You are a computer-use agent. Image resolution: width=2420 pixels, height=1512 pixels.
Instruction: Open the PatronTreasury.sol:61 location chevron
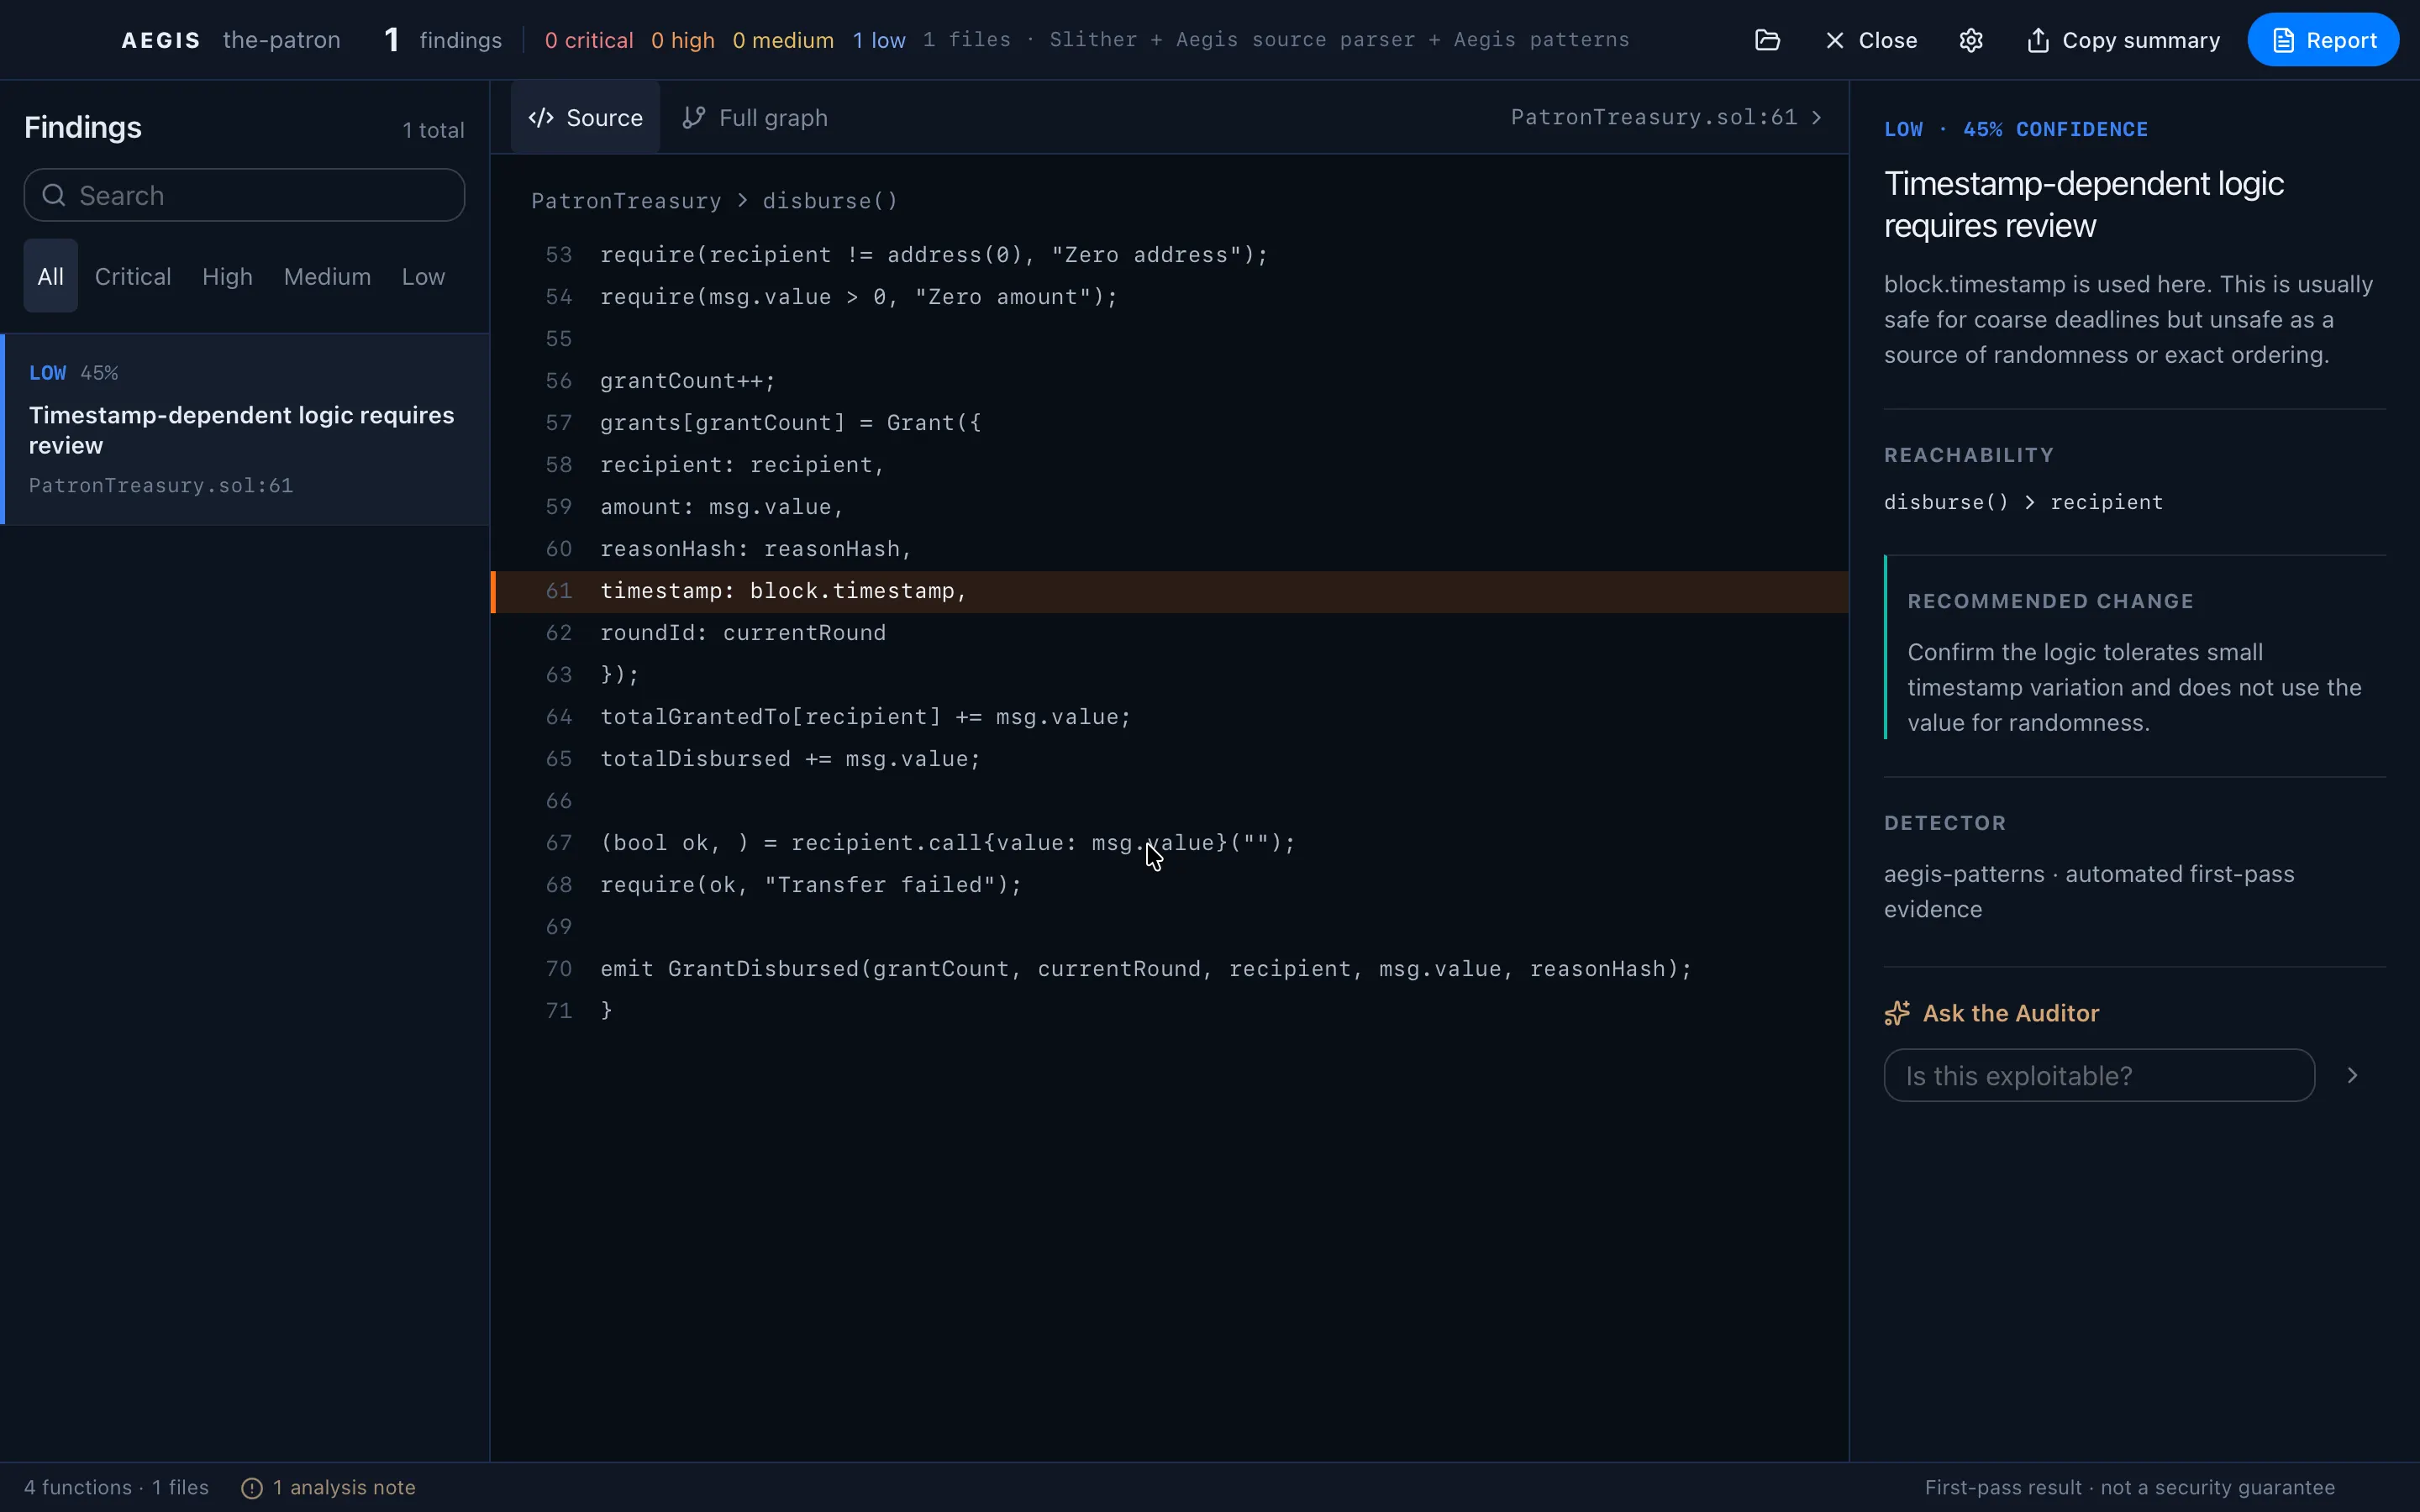tap(1817, 117)
